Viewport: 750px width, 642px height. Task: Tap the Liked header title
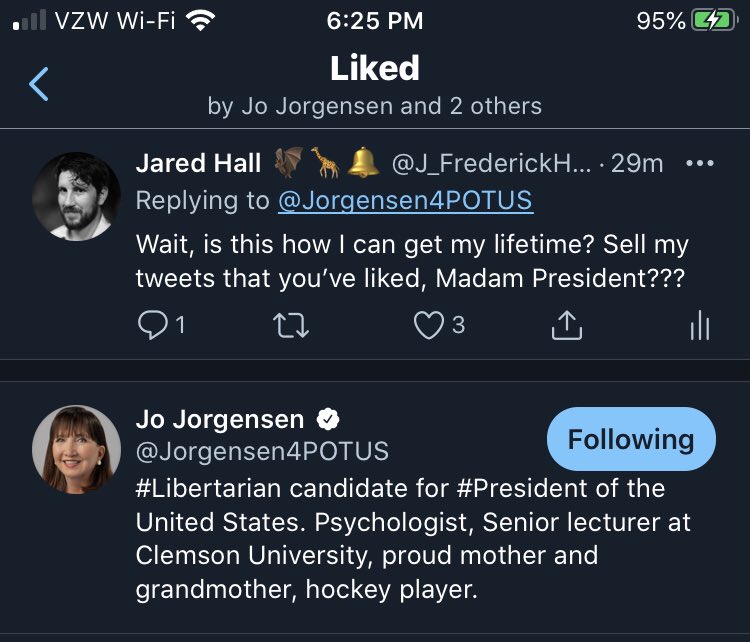[375, 68]
